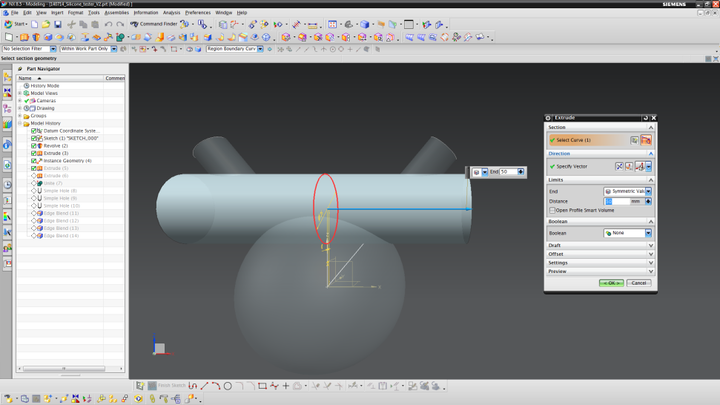Click the Distance input field
Image resolution: width=720 pixels, height=405 pixels.
click(x=617, y=201)
